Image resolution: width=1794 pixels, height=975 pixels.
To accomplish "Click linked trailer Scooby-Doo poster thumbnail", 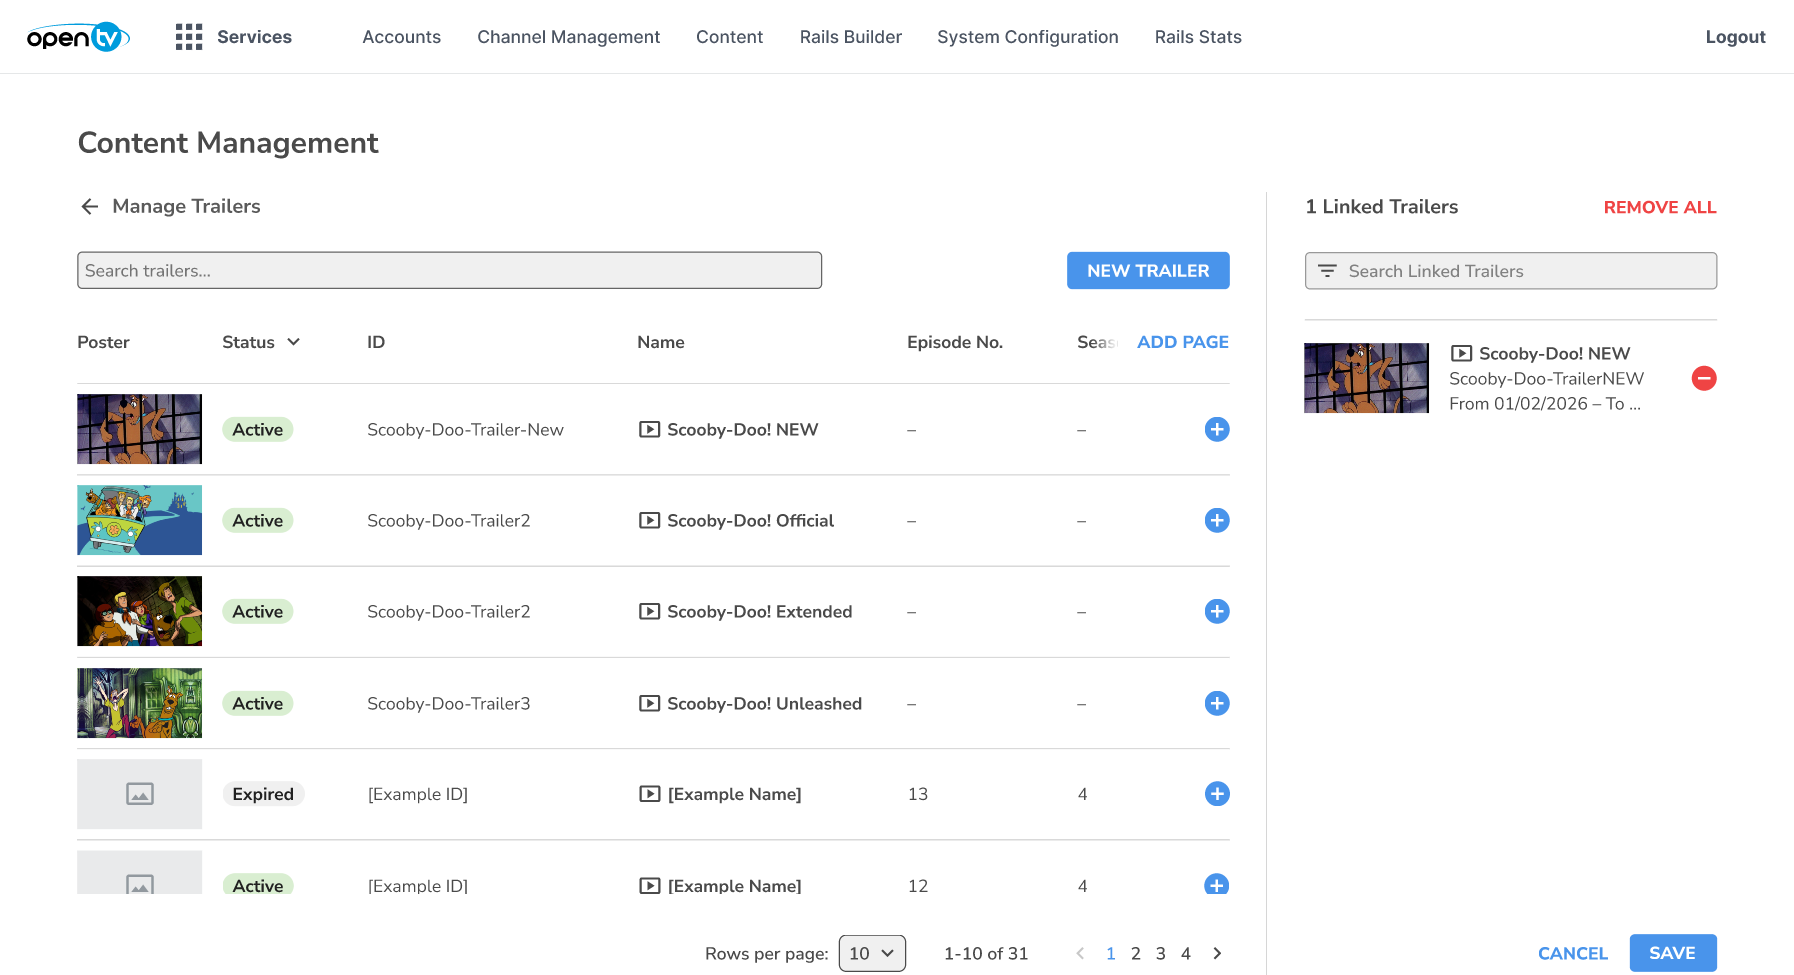I will (x=1367, y=378).
